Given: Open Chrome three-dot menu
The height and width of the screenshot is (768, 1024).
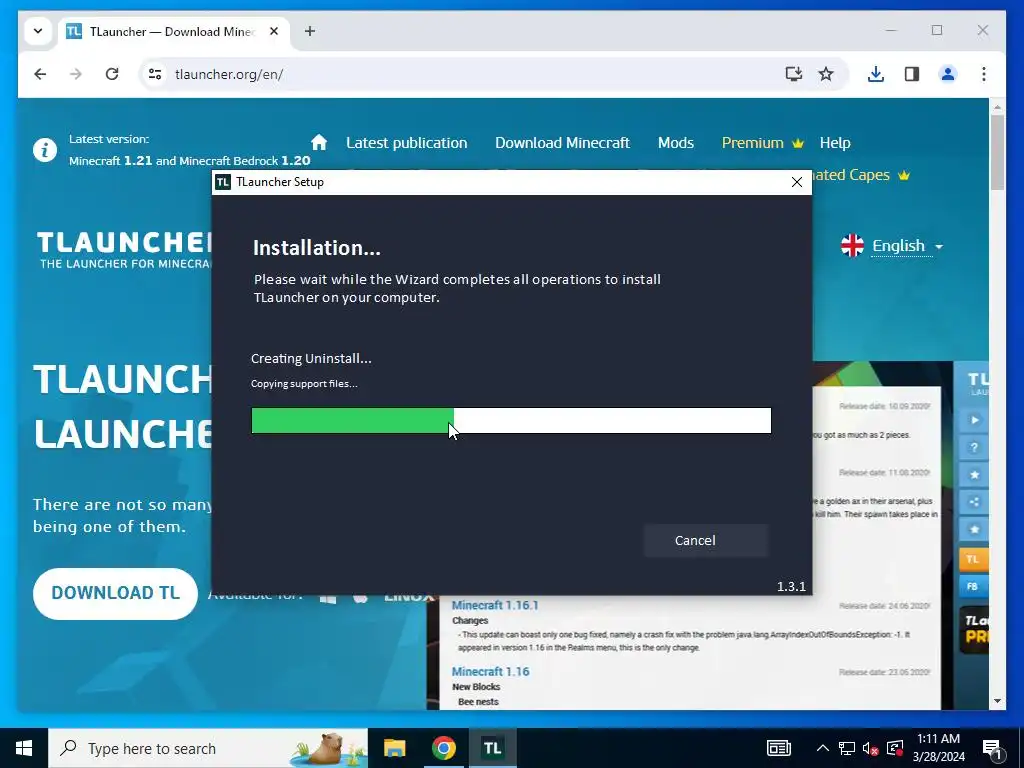Looking at the screenshot, I should (984, 74).
